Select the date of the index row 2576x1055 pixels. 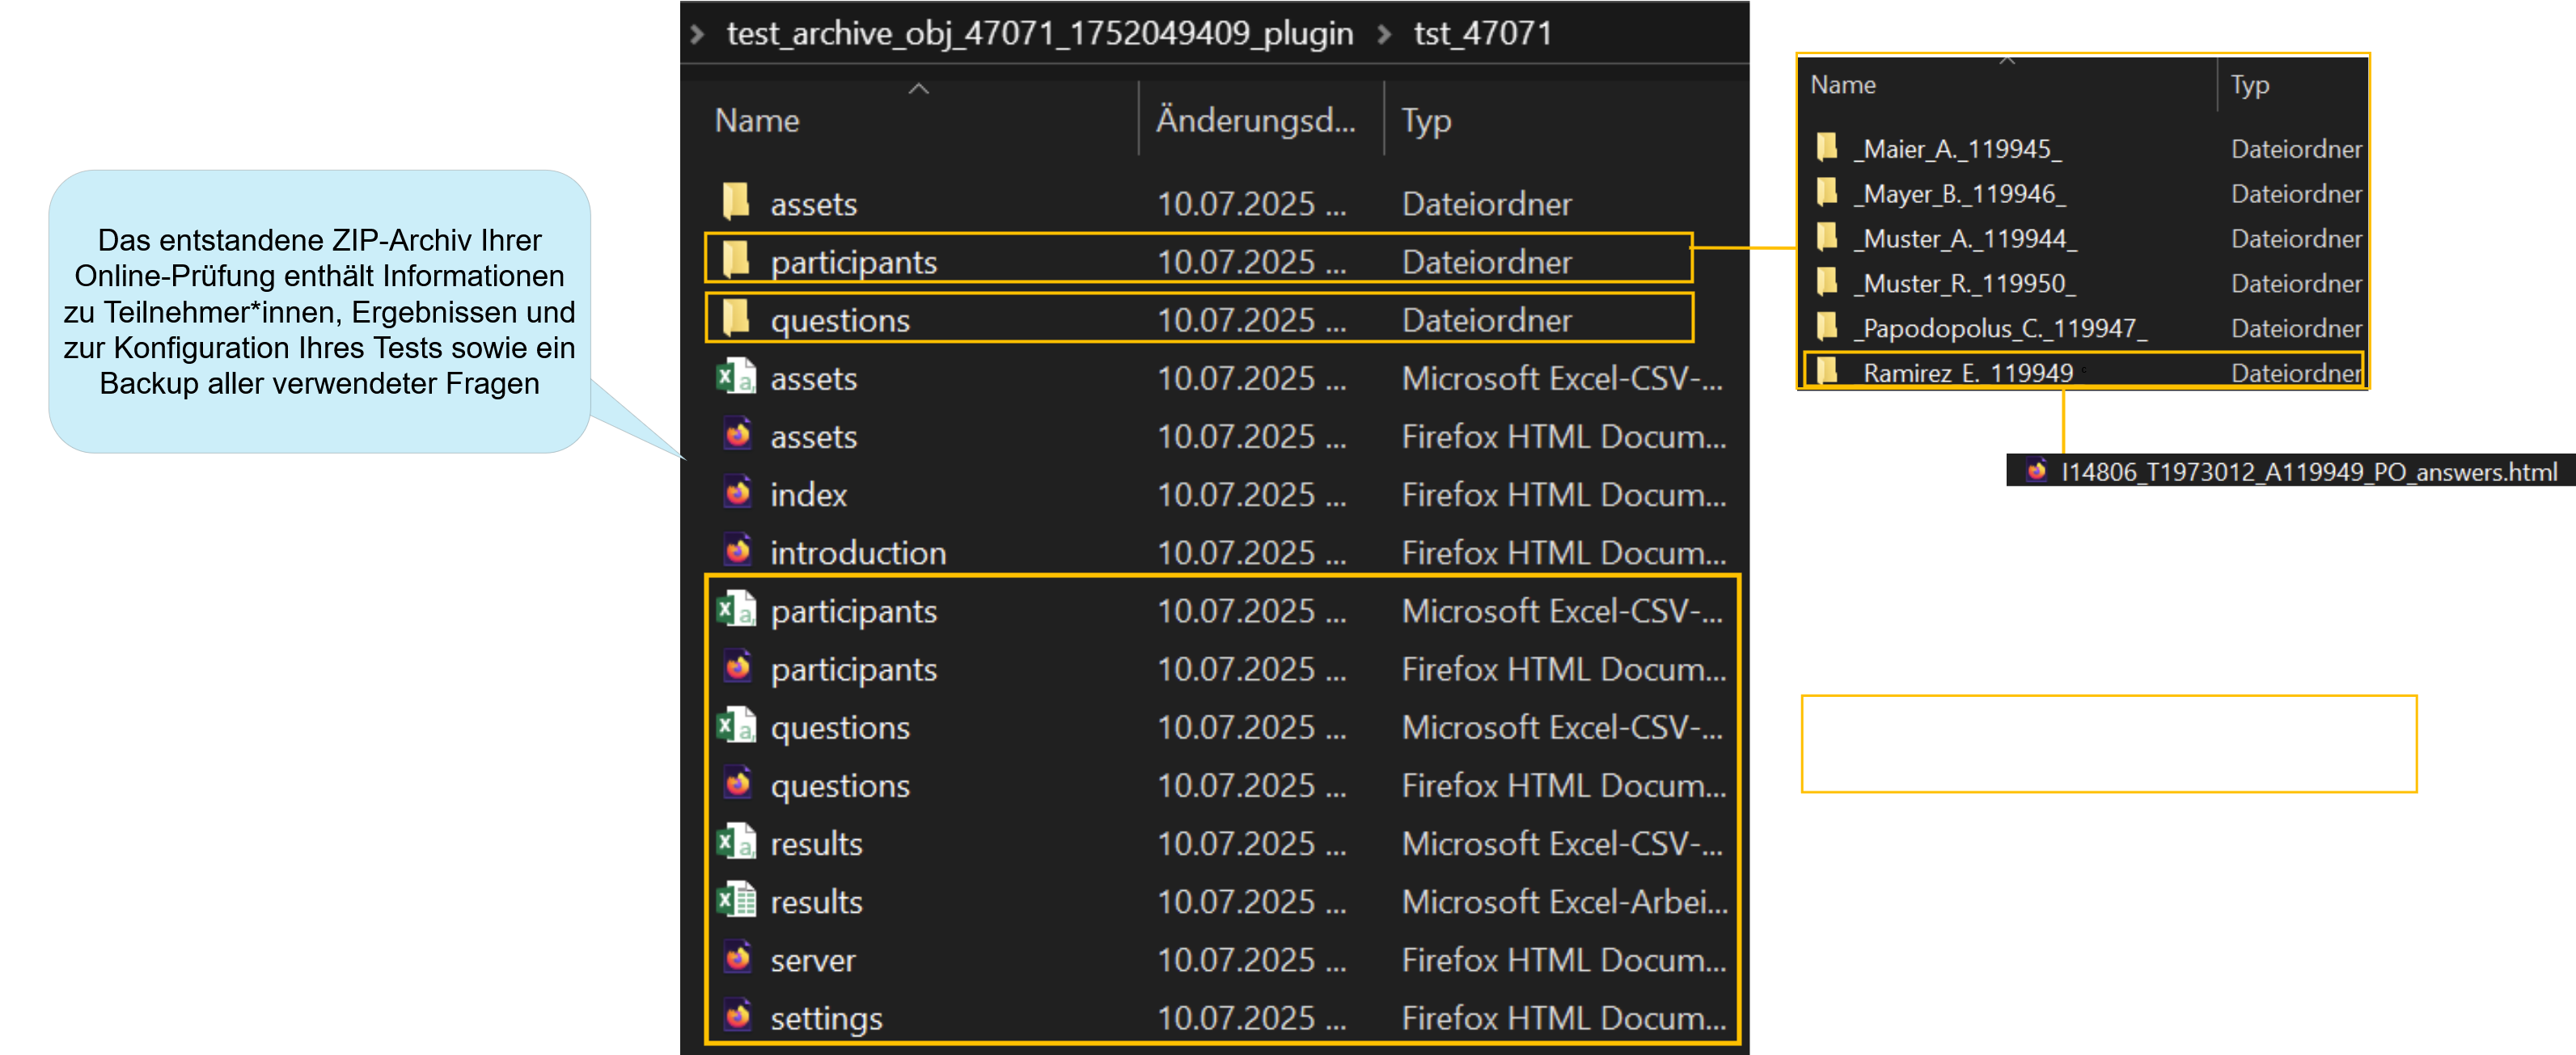coord(1251,495)
